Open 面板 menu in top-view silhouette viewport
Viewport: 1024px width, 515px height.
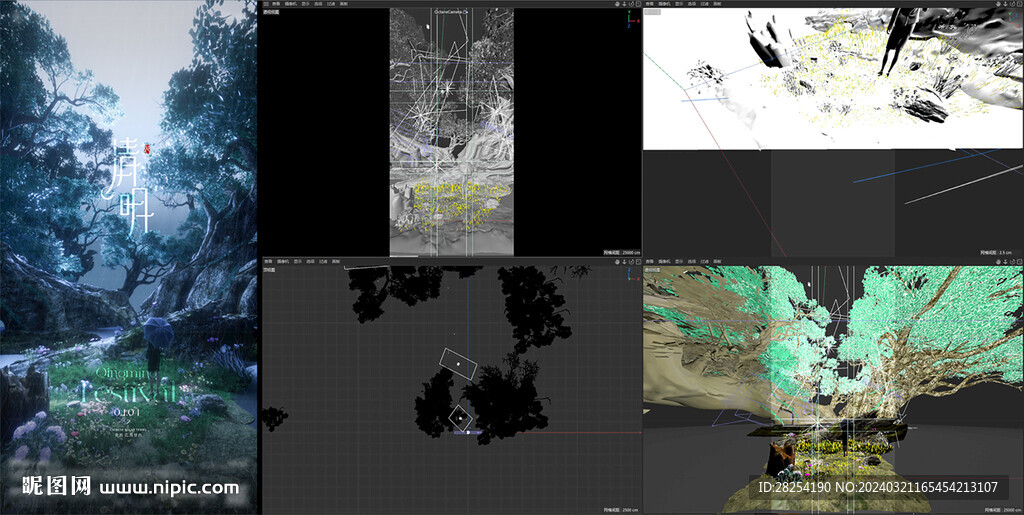pos(336,261)
